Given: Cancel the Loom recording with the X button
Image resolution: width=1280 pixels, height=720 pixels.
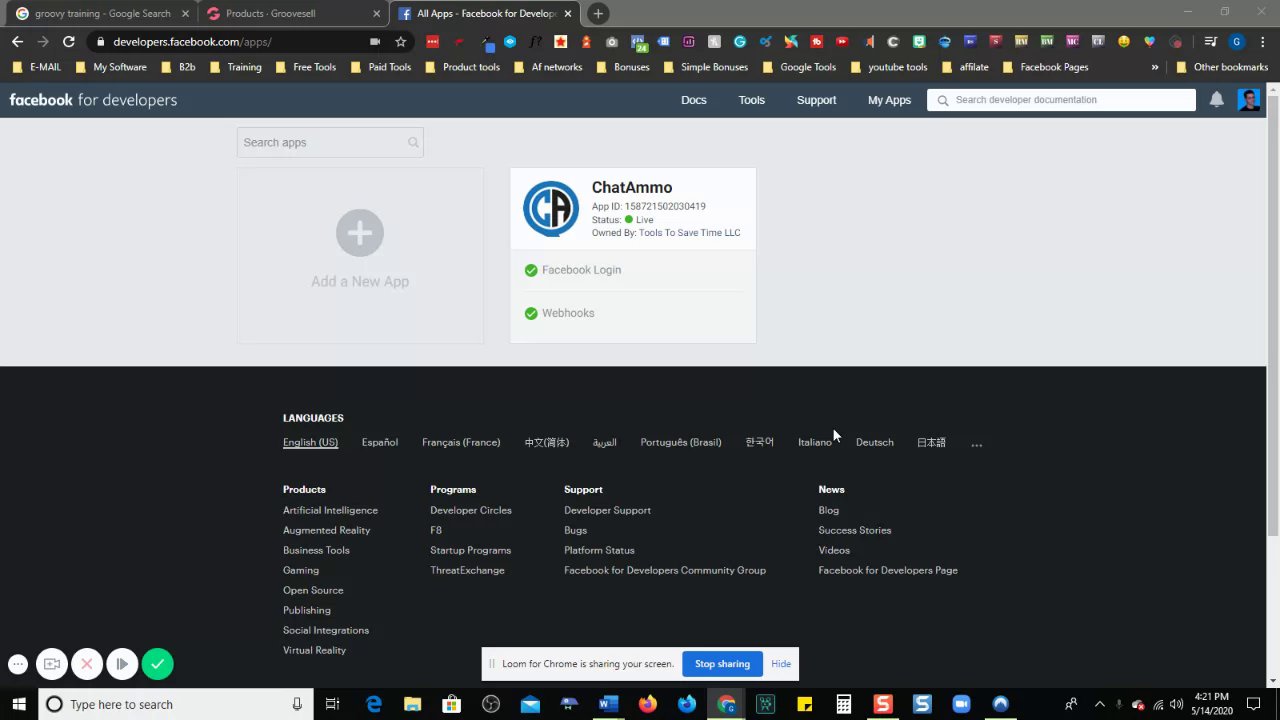Looking at the screenshot, I should pos(87,664).
